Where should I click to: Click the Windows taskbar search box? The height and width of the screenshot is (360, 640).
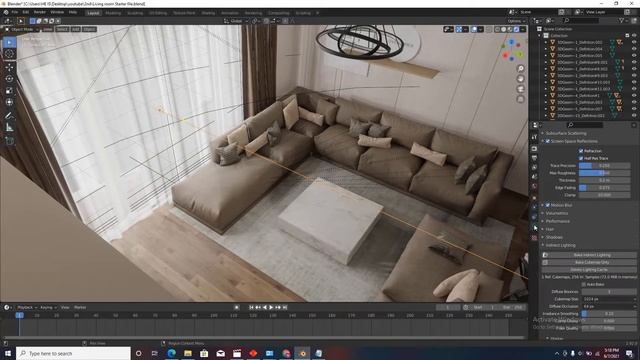(74, 353)
